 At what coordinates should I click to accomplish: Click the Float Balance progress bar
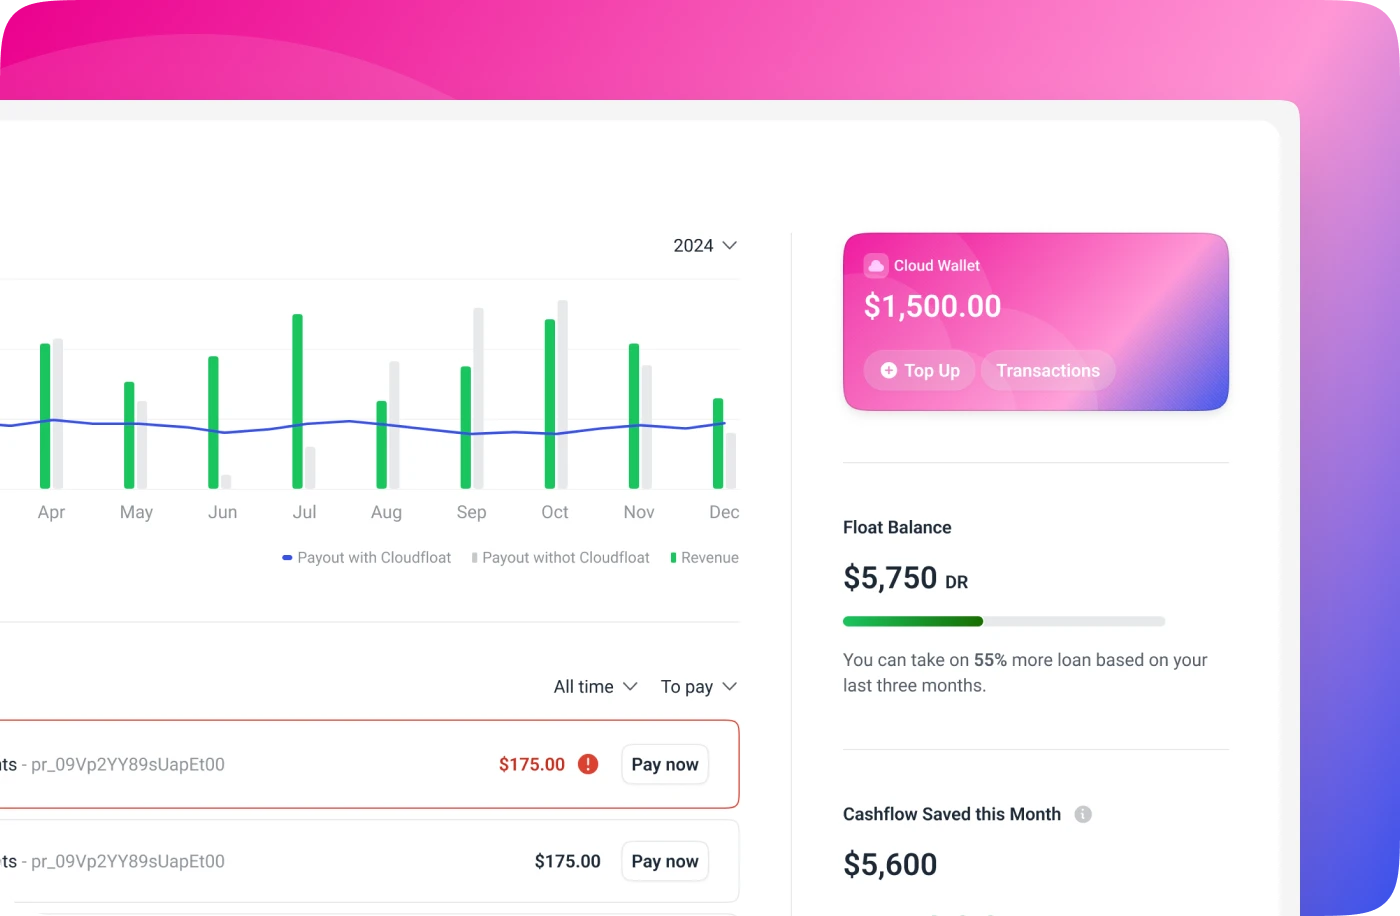point(1003,621)
